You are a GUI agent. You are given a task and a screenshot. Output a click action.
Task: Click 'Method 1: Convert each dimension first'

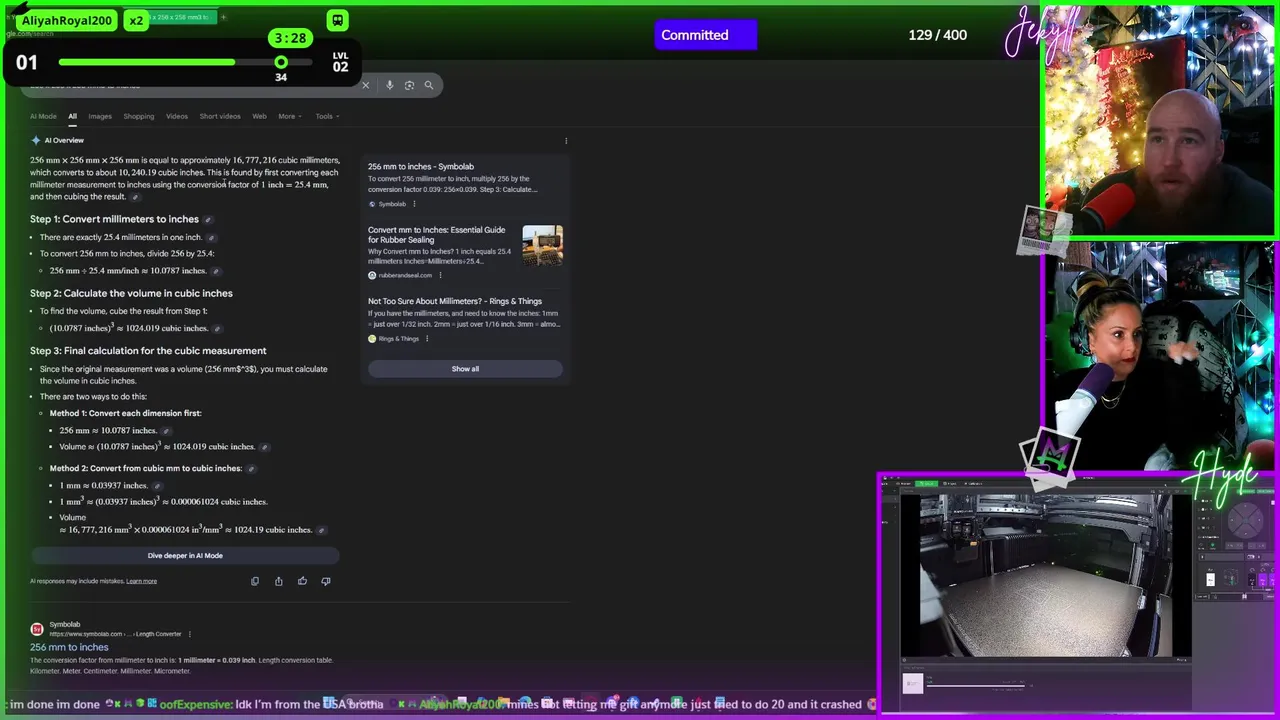pyautogui.click(x=125, y=413)
